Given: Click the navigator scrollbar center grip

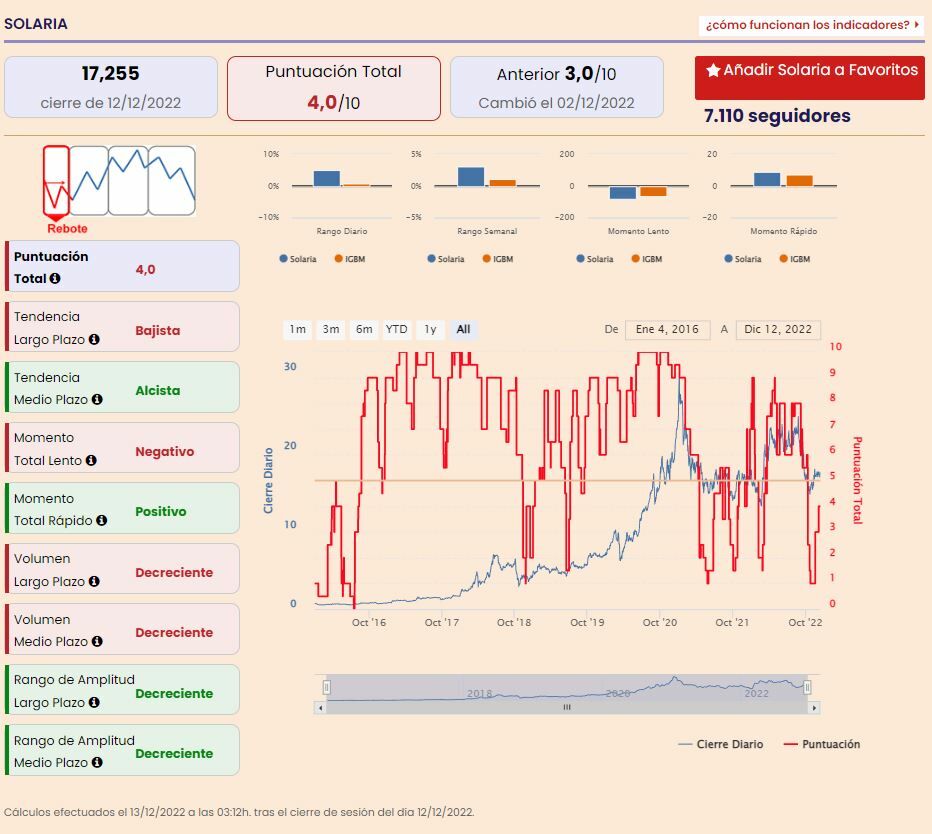Looking at the screenshot, I should coord(567,707).
